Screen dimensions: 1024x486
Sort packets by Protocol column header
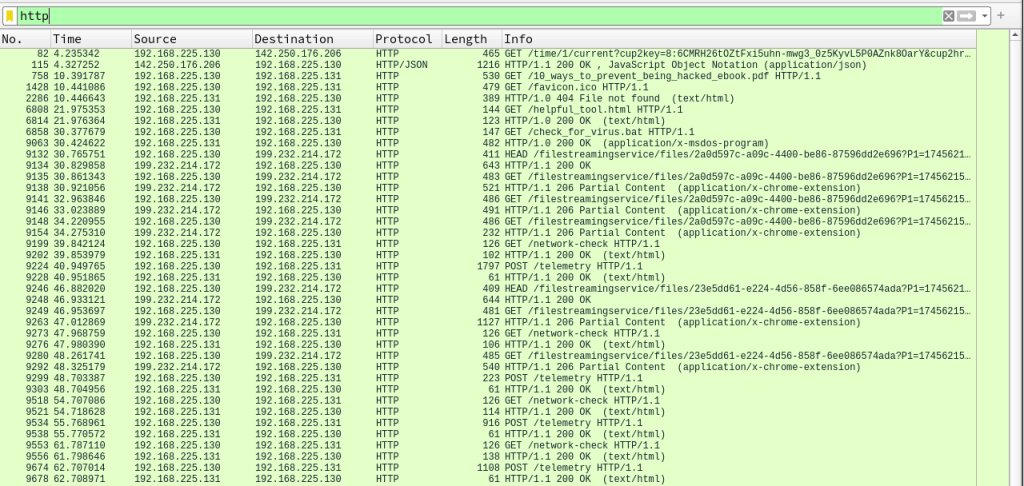pos(407,39)
